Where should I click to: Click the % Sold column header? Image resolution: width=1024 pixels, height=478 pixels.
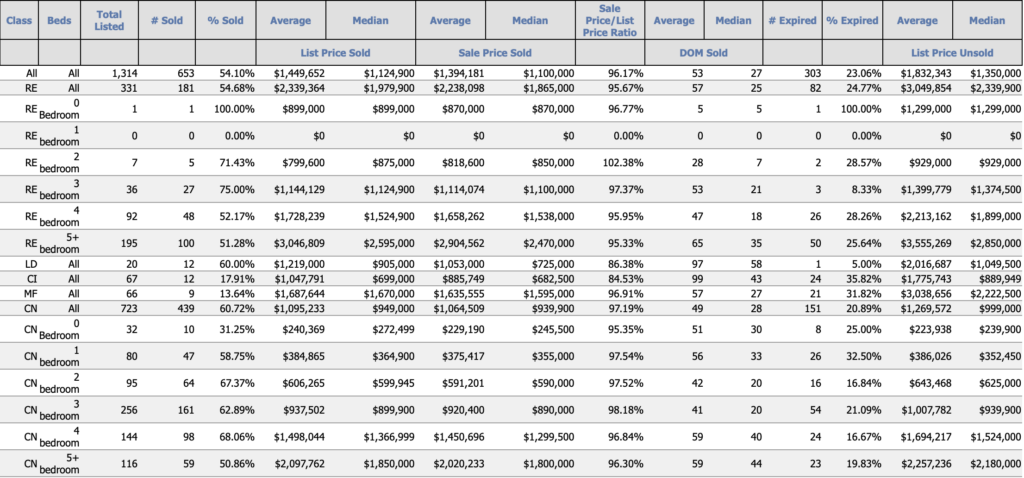(226, 20)
